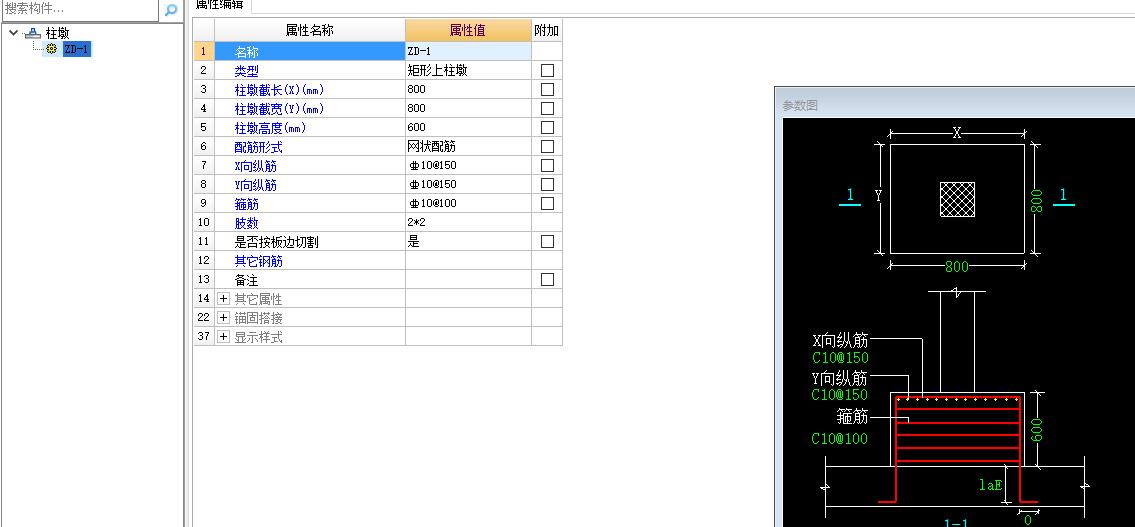The width and height of the screenshot is (1135, 527).
Task: Click the 属性值 column header
Action: point(468,30)
